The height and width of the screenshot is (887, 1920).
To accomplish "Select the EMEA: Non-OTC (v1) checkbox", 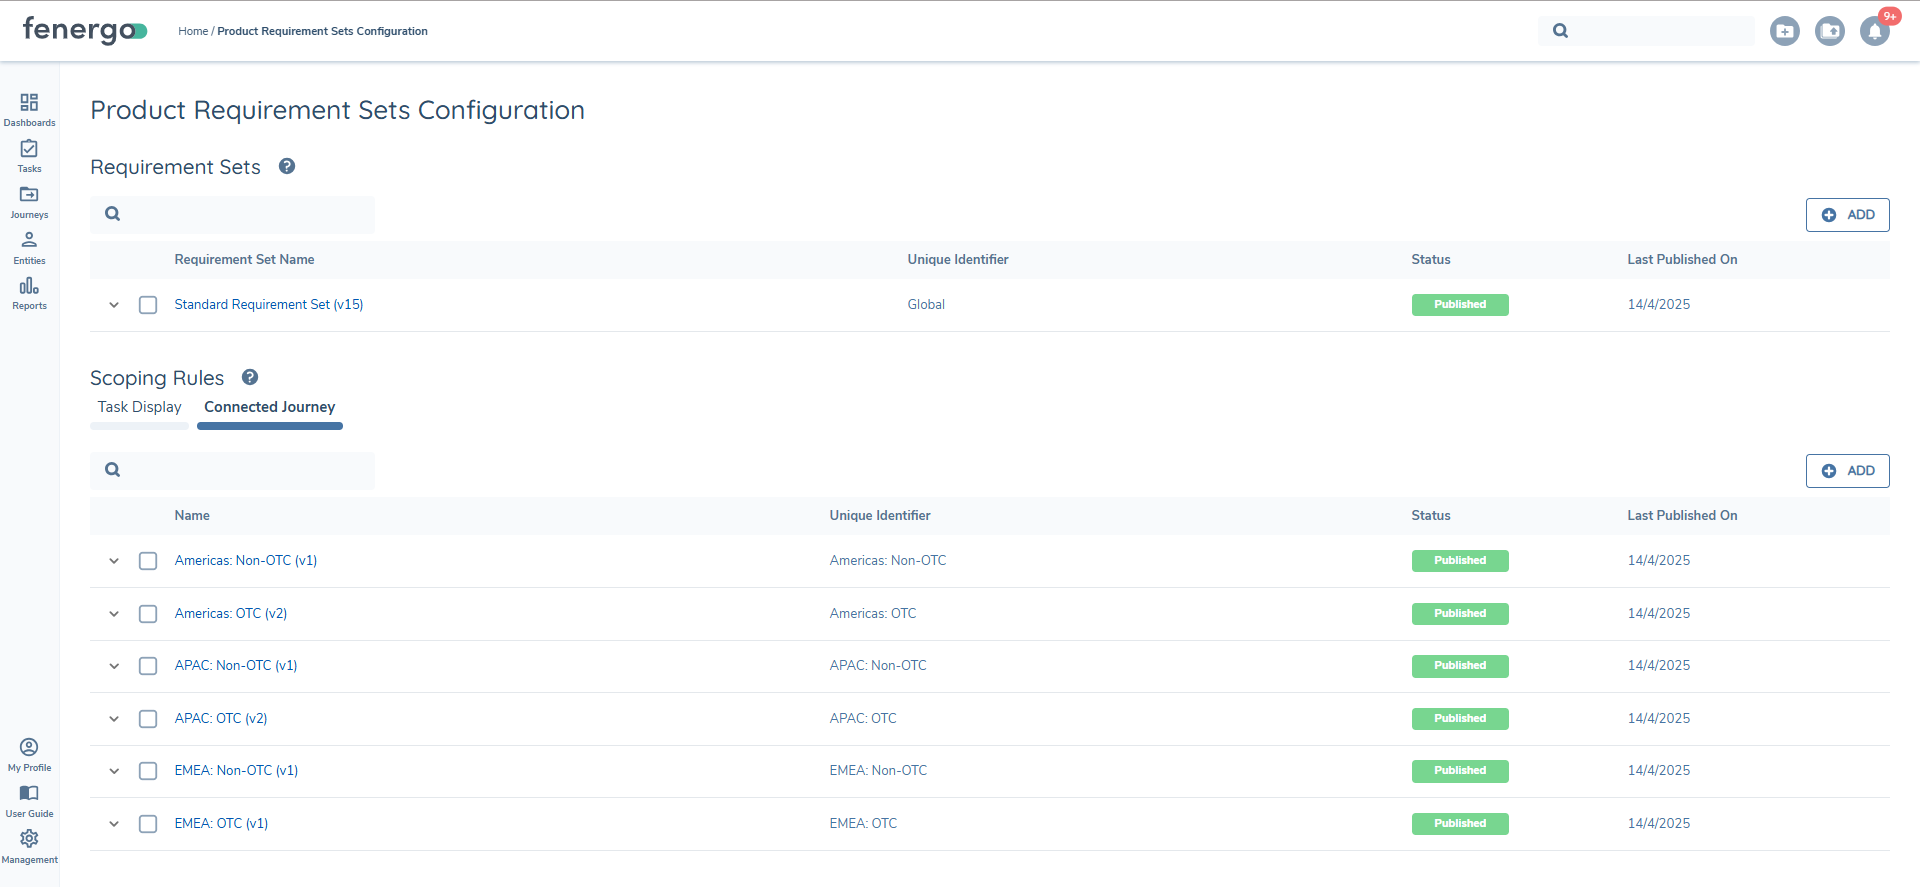I will 148,771.
